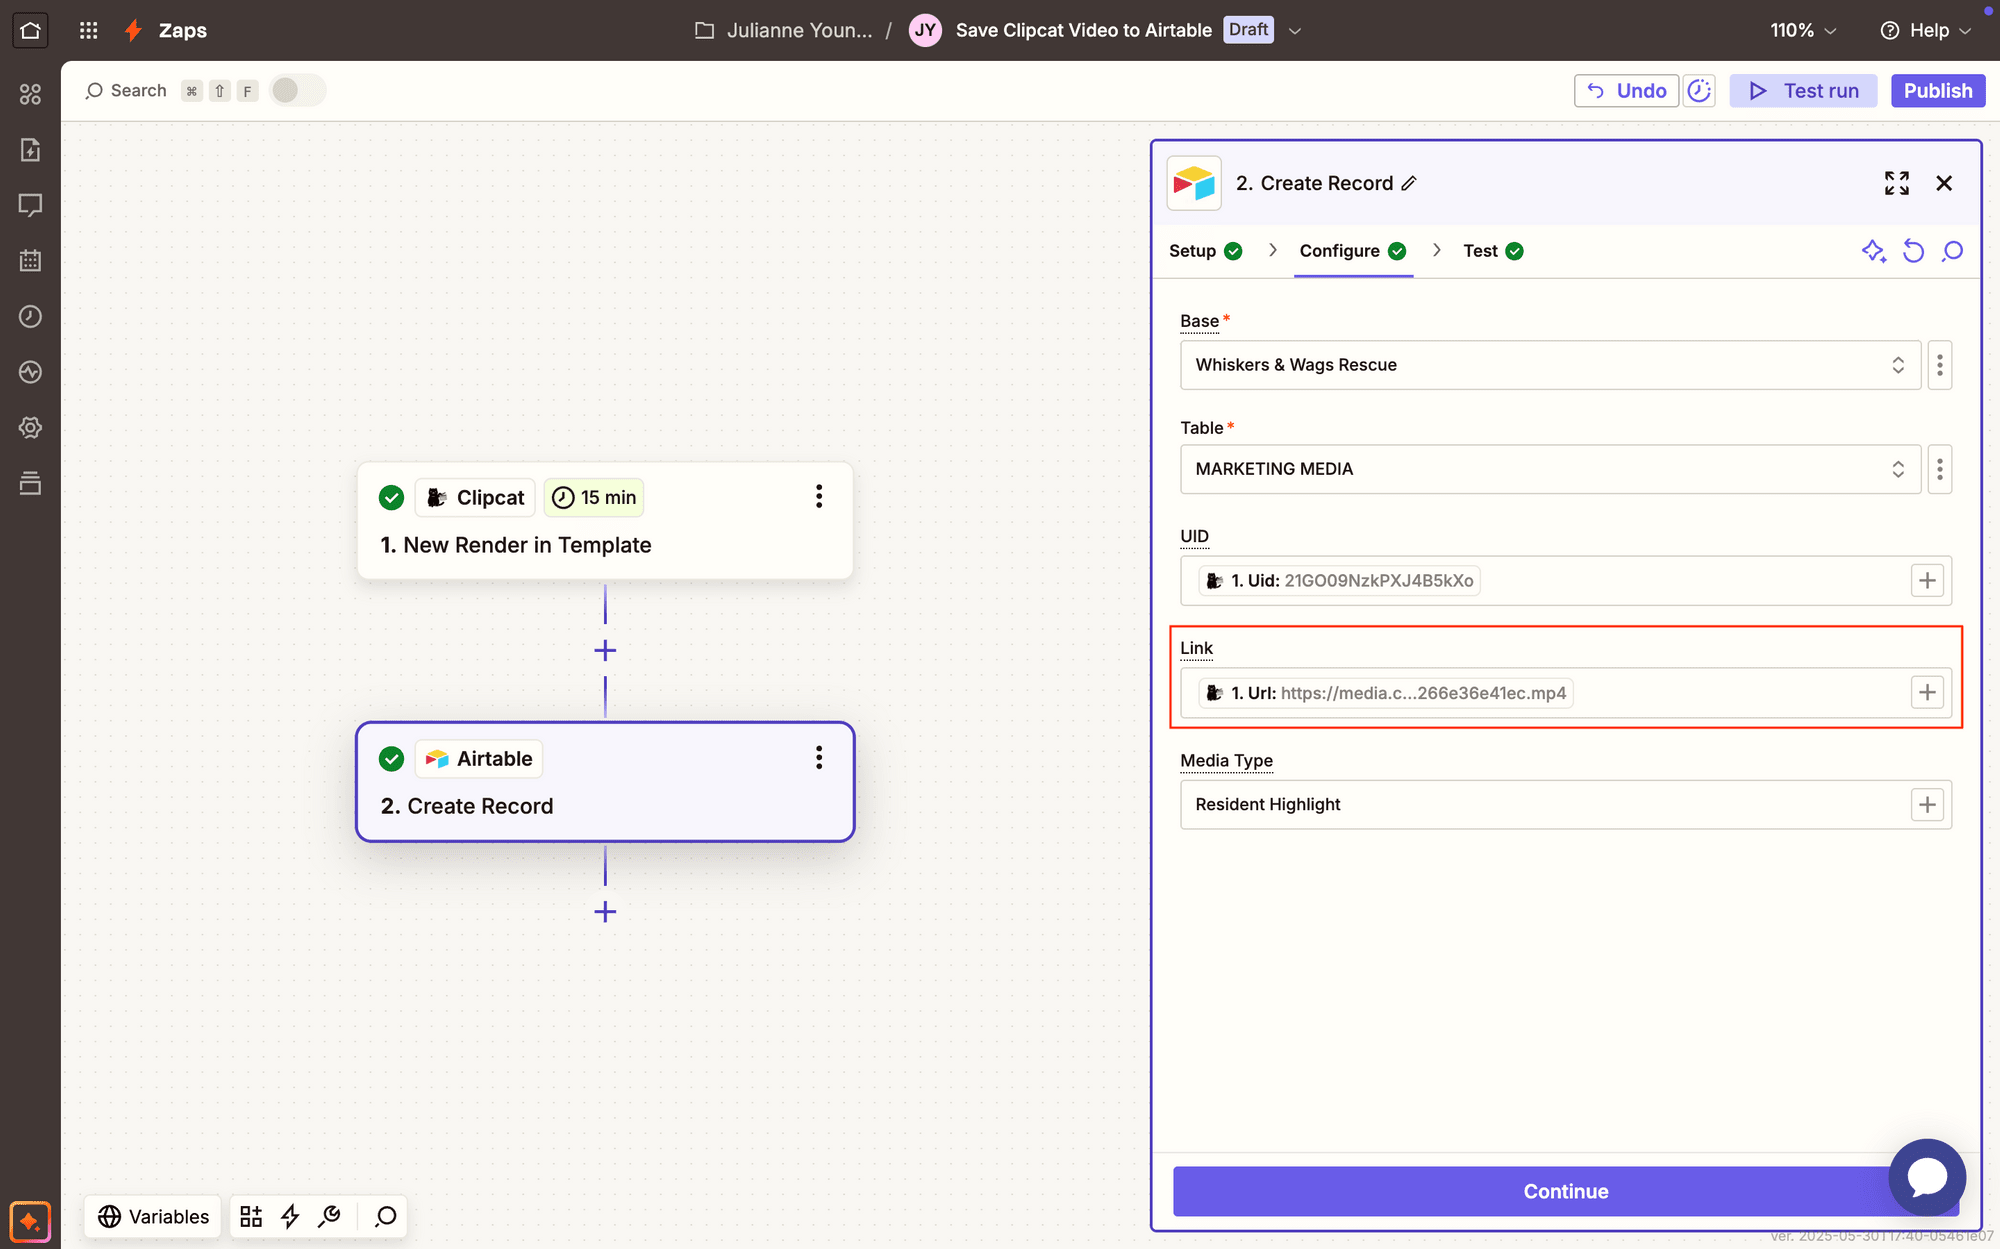Screen dimensions: 2000x1249
Task: Open the Draft status dropdown arrow
Action: 1295,31
